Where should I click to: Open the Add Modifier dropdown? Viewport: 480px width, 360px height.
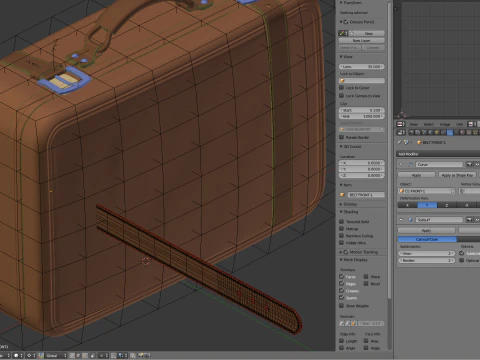438,154
